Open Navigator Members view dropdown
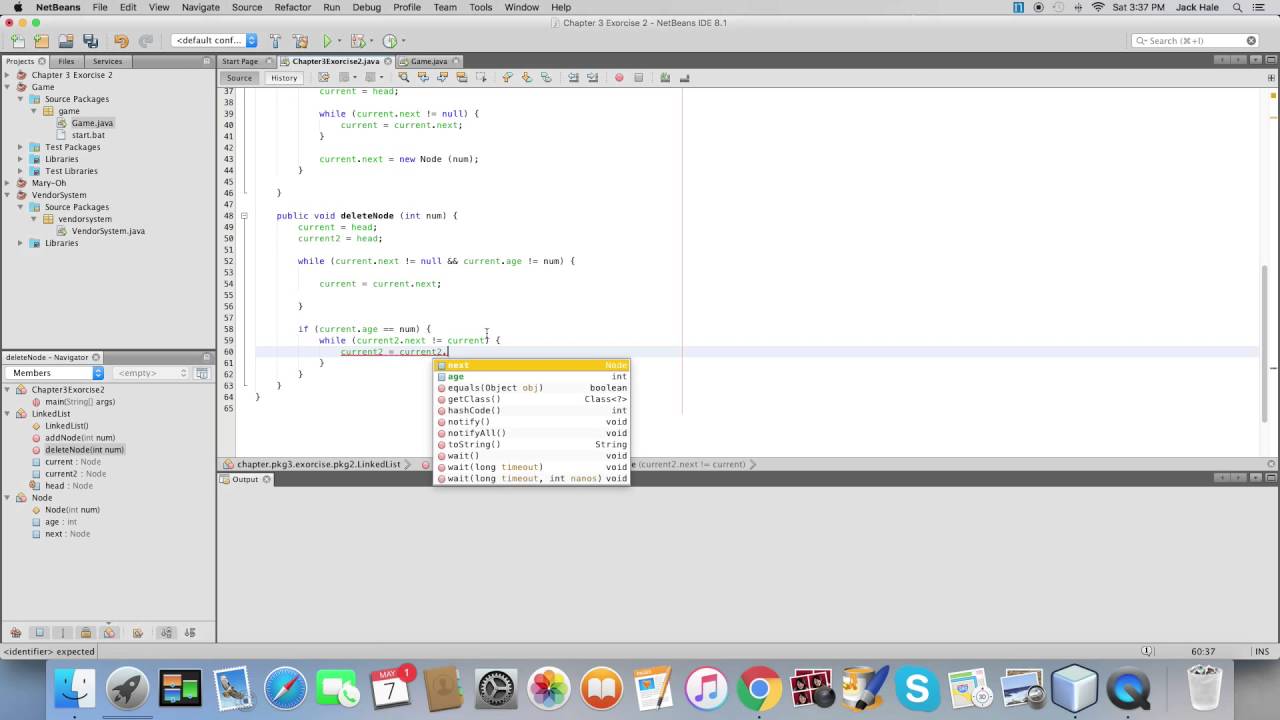 coord(55,373)
